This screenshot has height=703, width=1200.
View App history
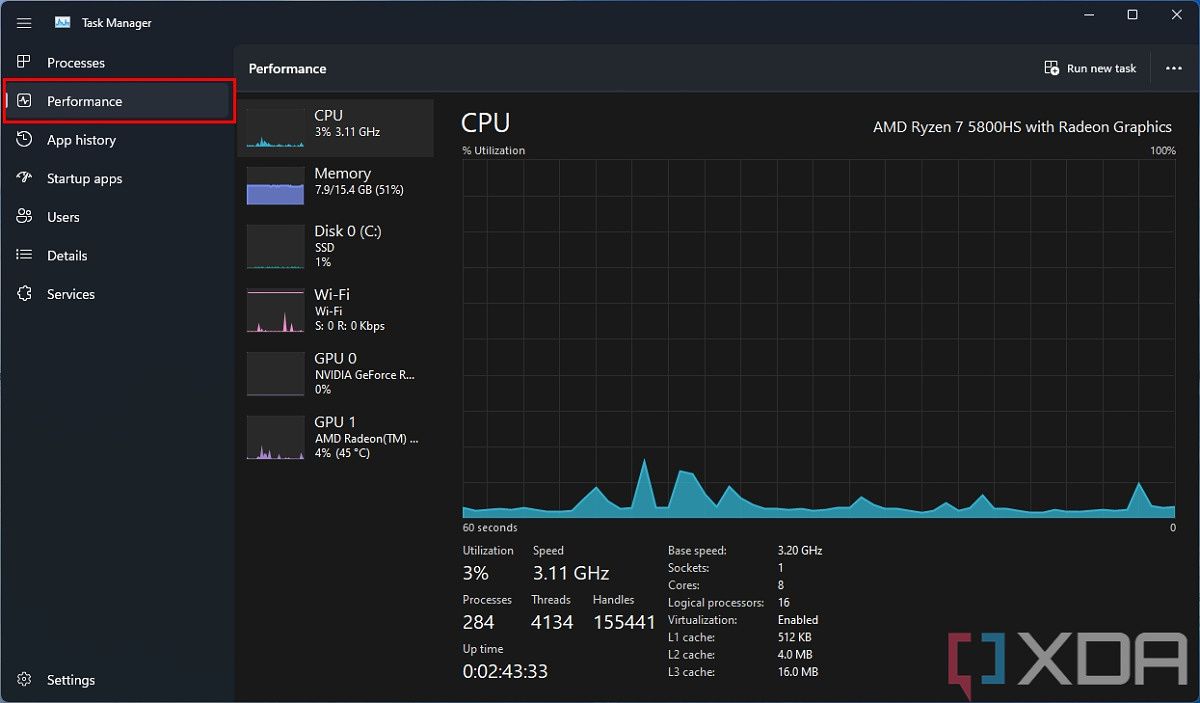pos(81,139)
